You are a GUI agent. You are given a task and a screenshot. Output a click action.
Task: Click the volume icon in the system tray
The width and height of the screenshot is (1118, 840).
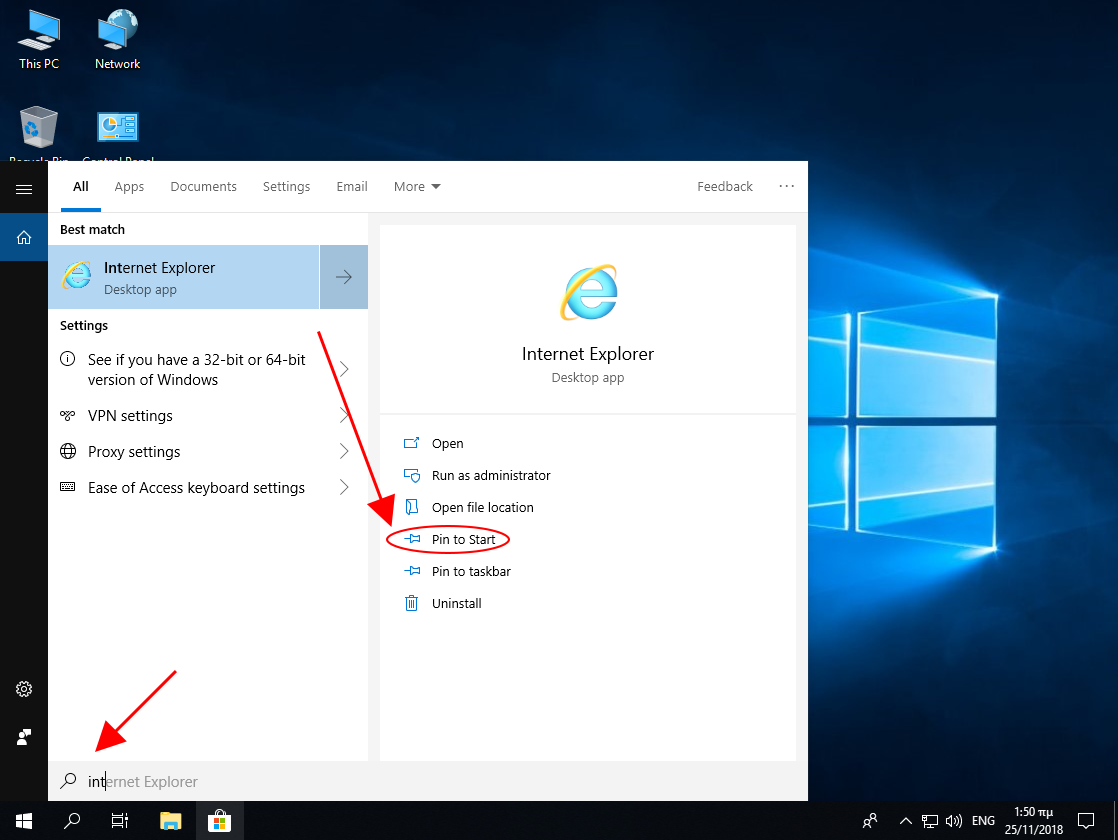953,821
